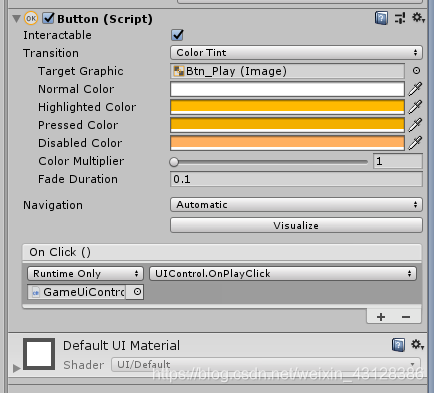
Task: Click the GameUiControl object field
Action: click(x=77, y=292)
